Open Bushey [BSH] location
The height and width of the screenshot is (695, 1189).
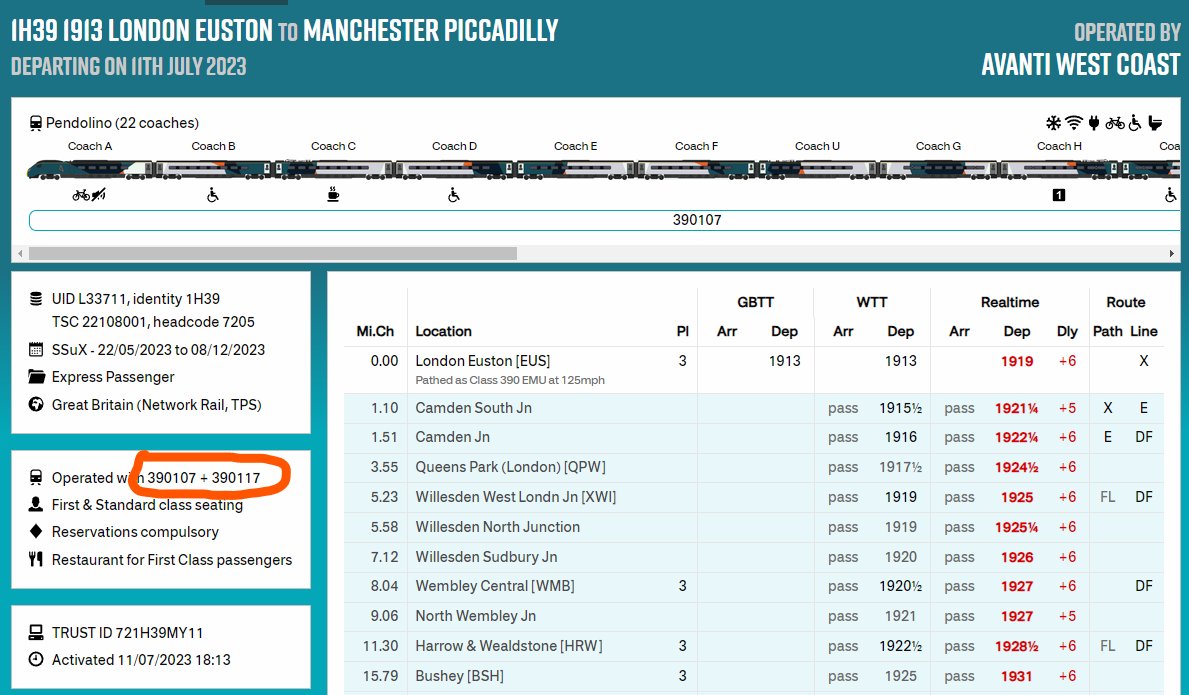pyautogui.click(x=460, y=675)
